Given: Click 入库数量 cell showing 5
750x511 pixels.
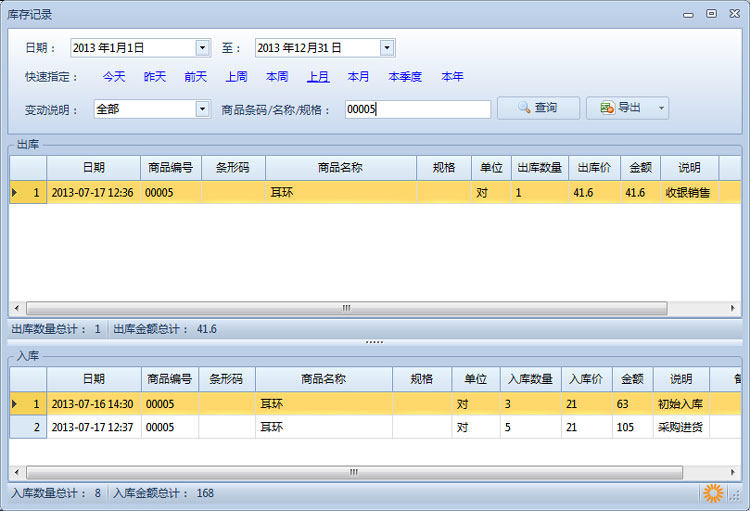Looking at the screenshot, I should (x=530, y=427).
